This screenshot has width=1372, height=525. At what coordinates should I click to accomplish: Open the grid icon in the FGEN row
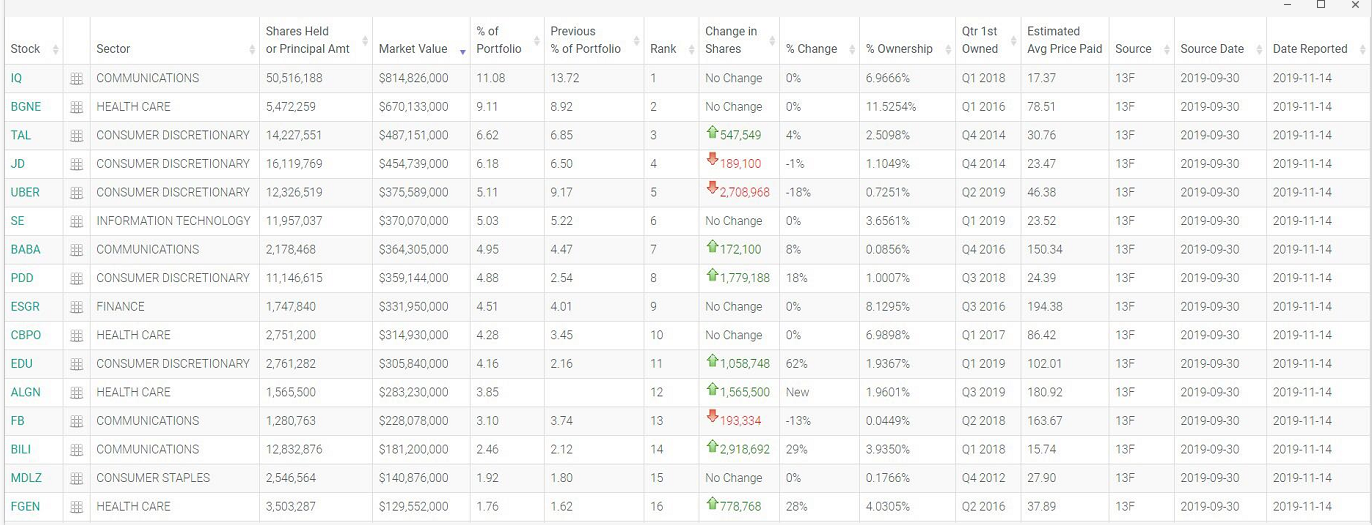76,507
